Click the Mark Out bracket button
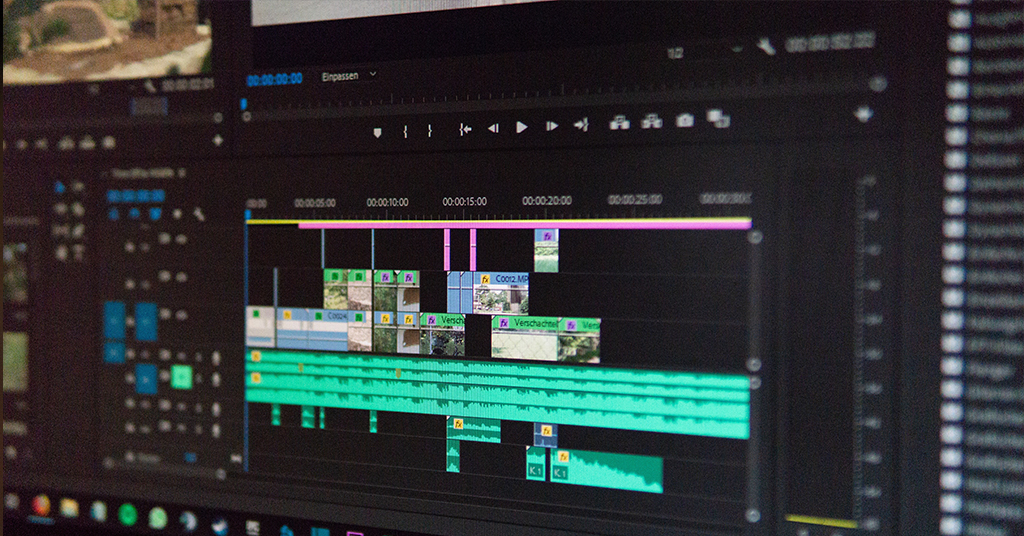 point(430,131)
